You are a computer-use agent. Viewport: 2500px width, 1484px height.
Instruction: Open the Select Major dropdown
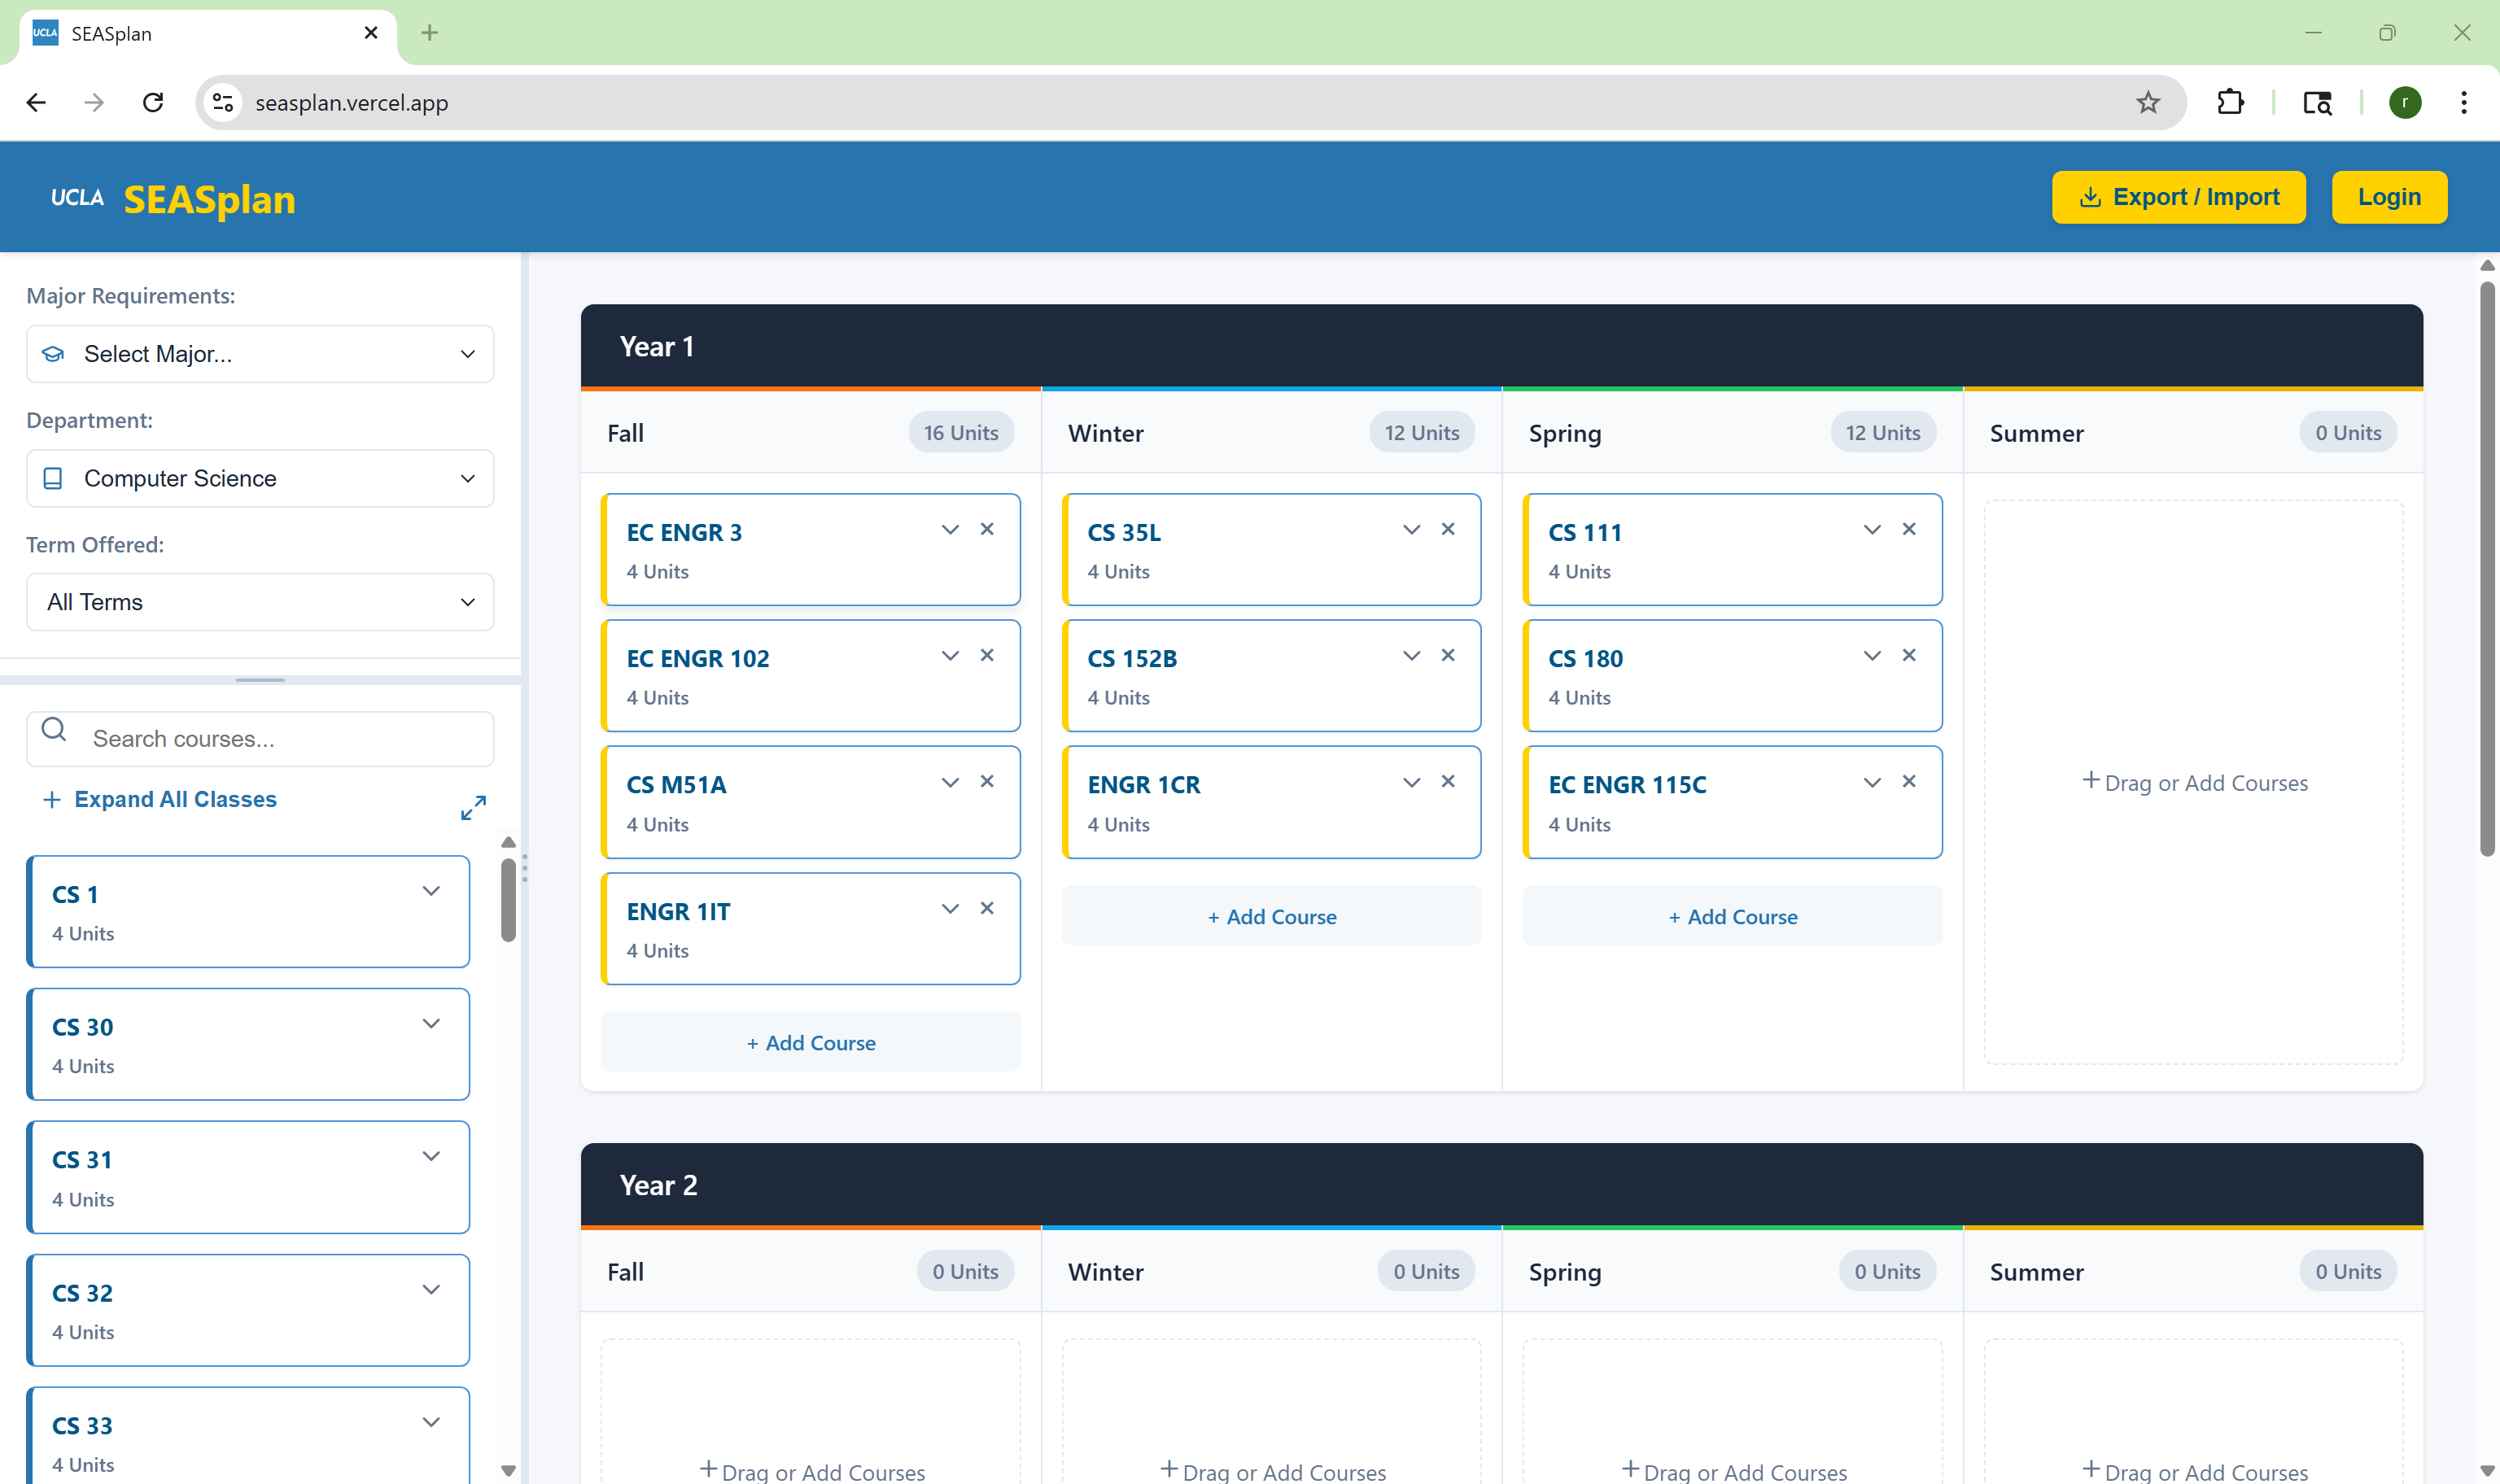pyautogui.click(x=260, y=354)
